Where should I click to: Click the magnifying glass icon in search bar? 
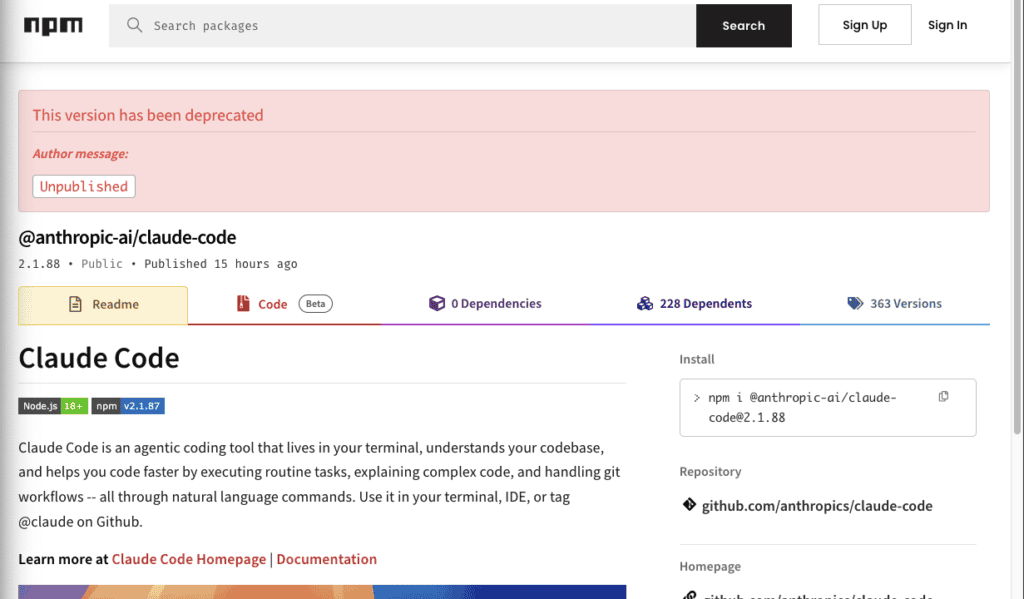[134, 25]
